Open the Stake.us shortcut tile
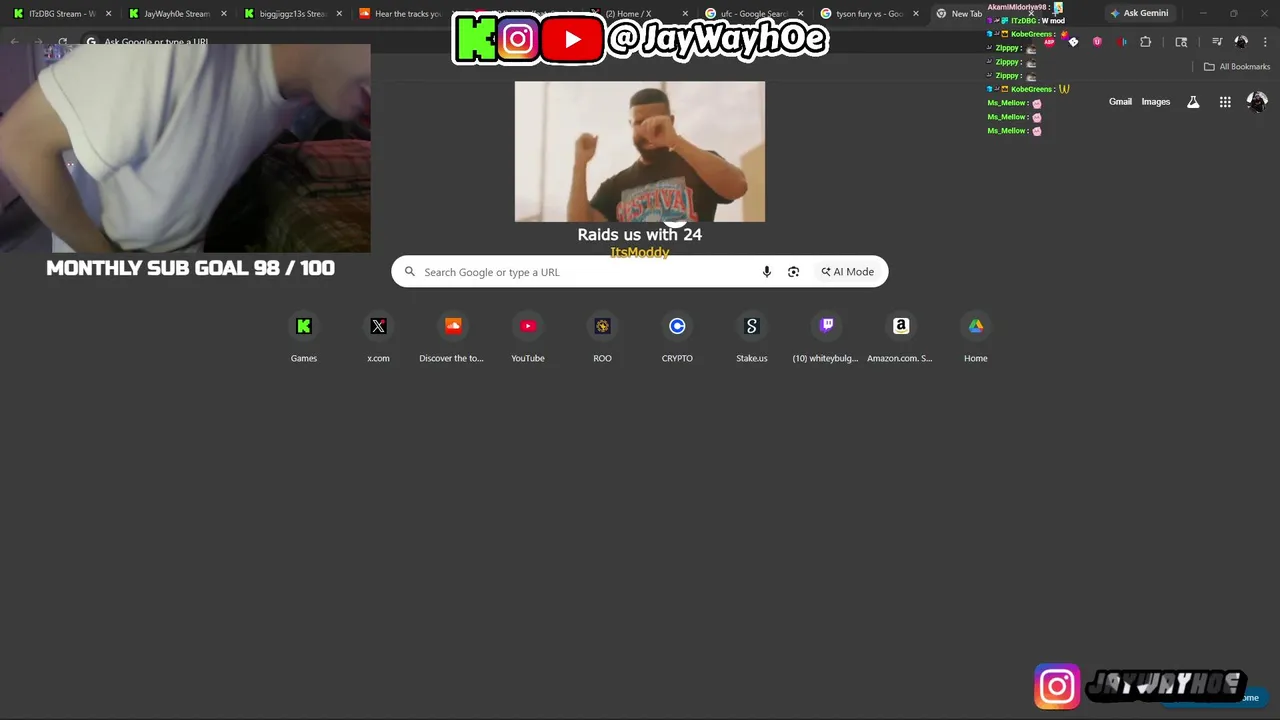 point(752,338)
